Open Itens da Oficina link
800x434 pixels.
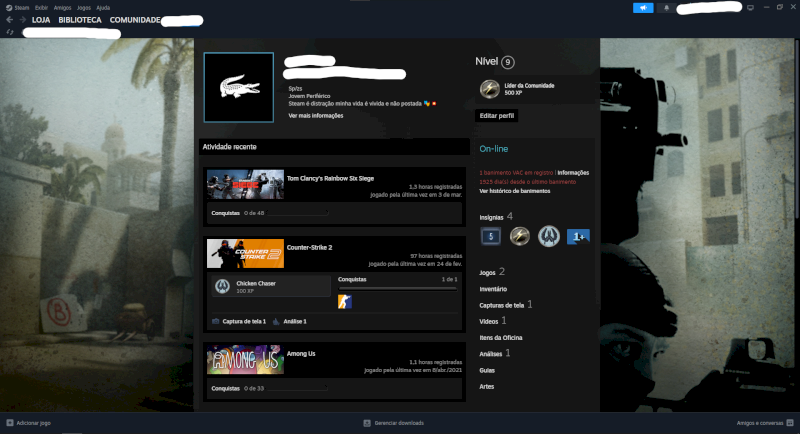pyautogui.click(x=501, y=338)
